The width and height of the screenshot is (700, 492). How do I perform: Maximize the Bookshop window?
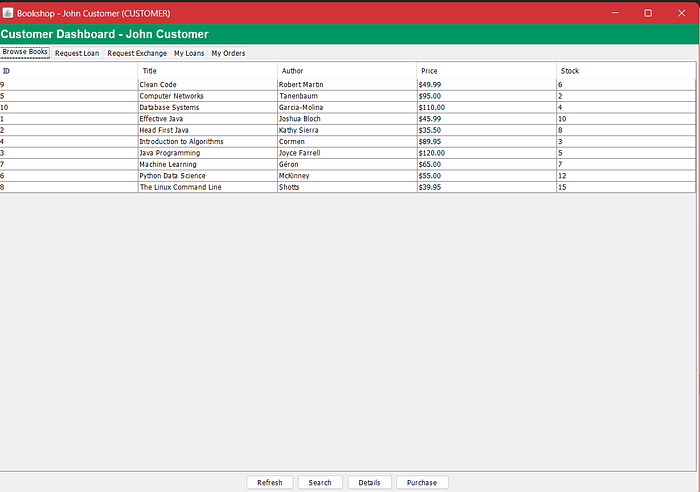(x=648, y=13)
